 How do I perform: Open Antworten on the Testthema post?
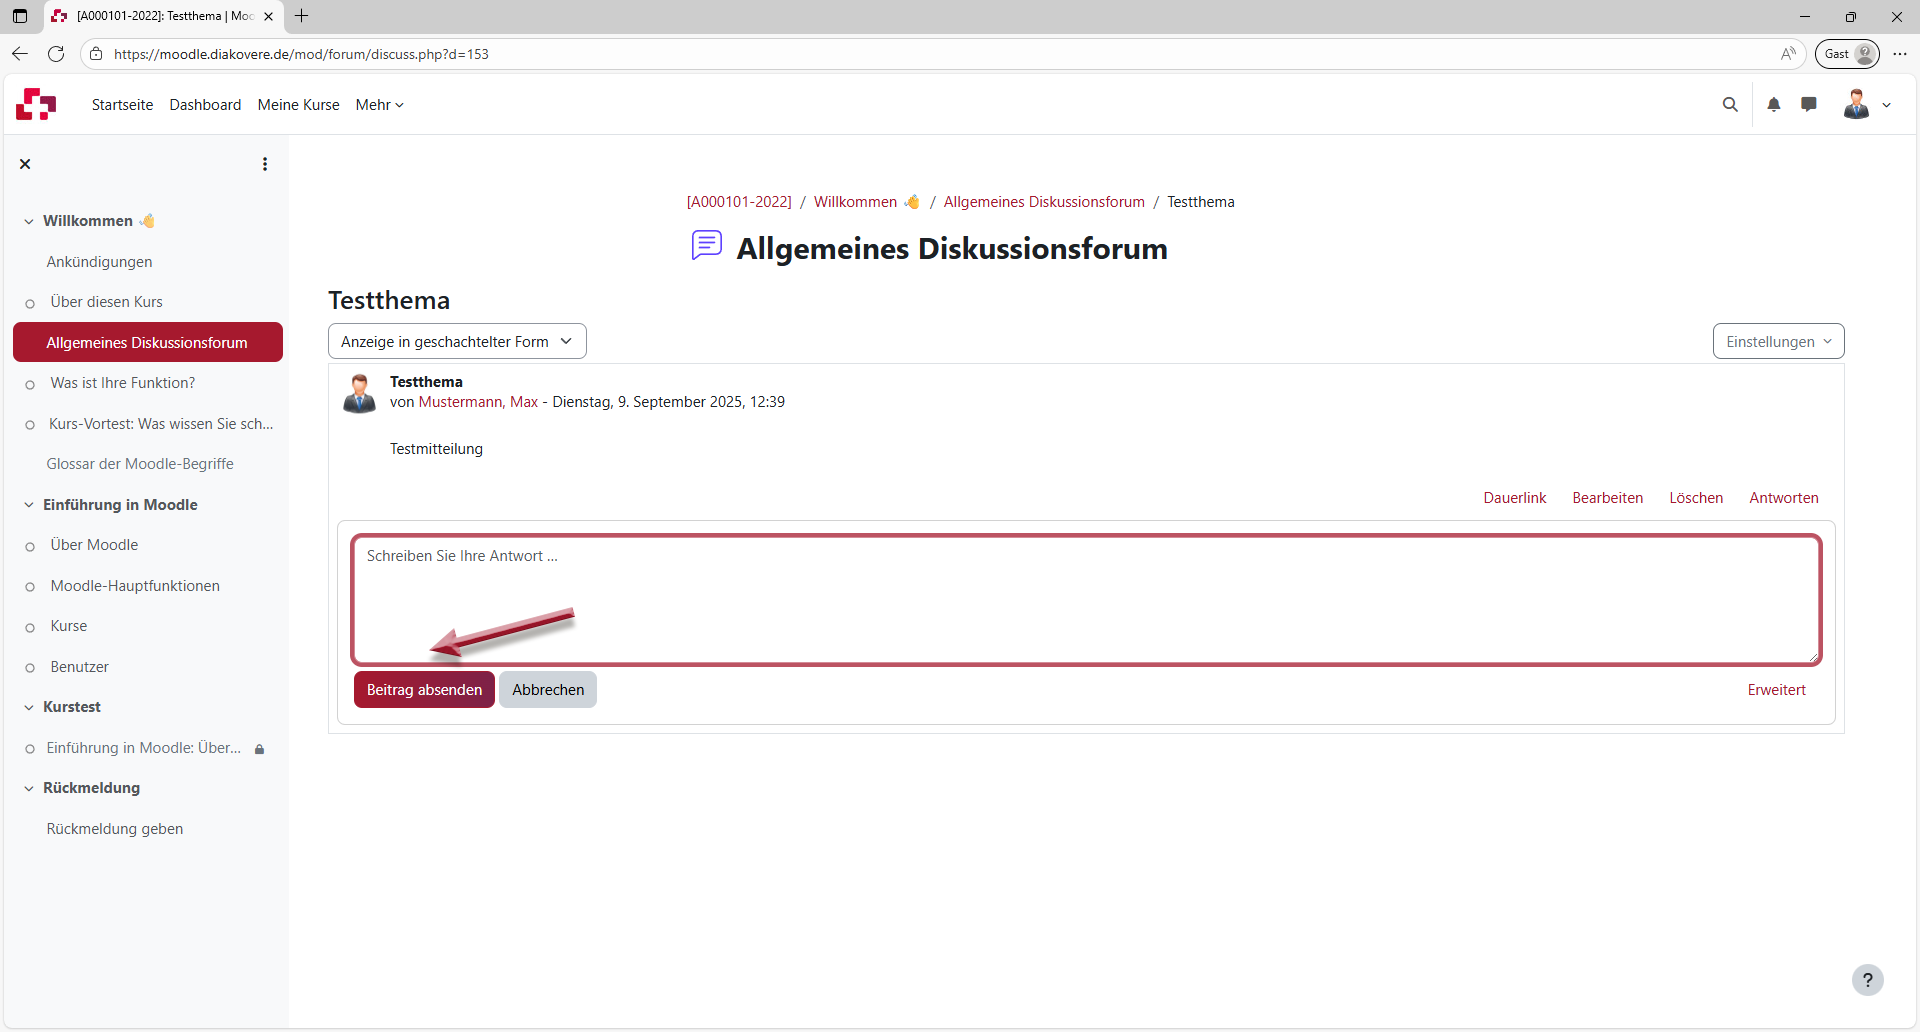point(1783,497)
